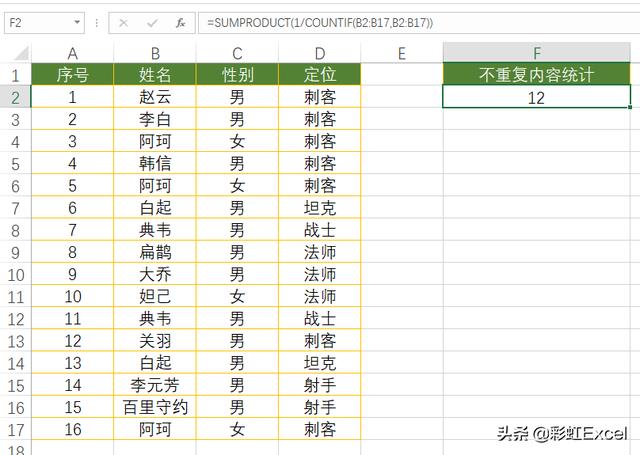Select row 2 header
Screen dimensions: 640x455
tap(16, 98)
